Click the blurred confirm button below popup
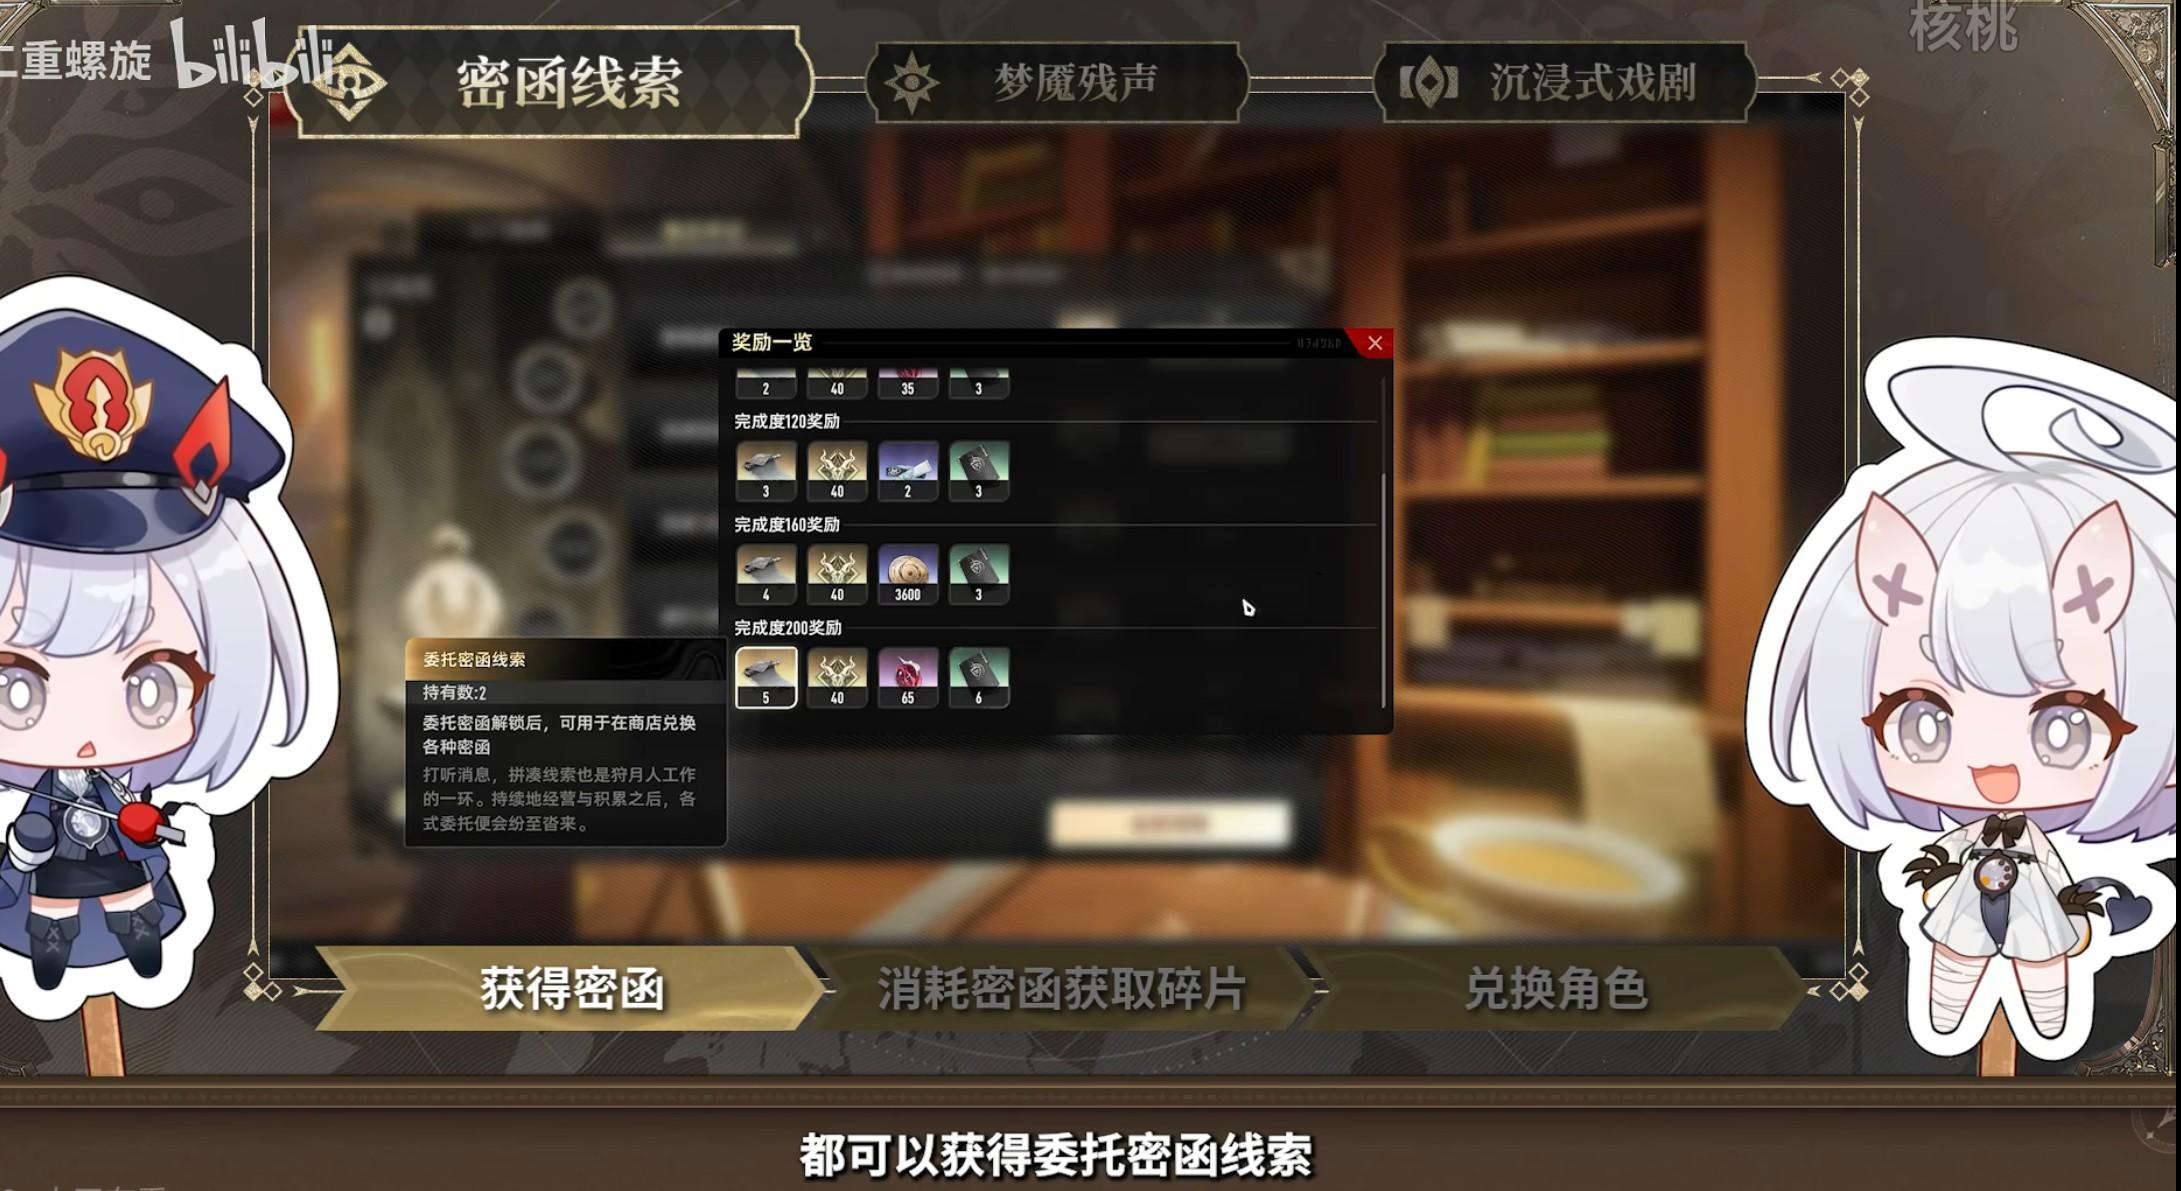 coord(1169,824)
